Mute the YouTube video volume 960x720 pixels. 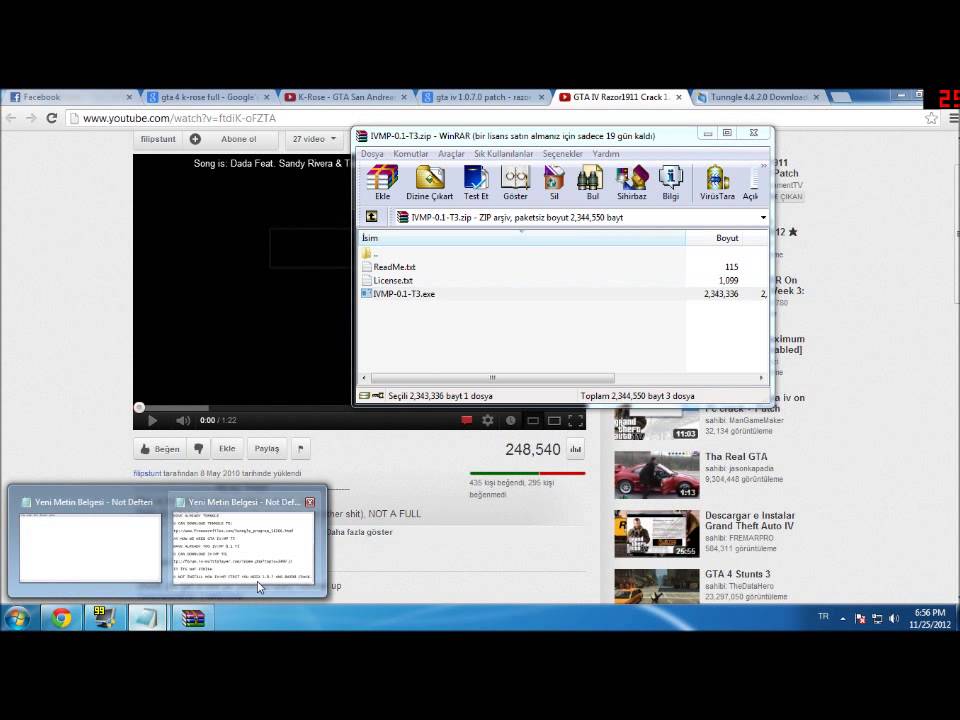point(182,421)
